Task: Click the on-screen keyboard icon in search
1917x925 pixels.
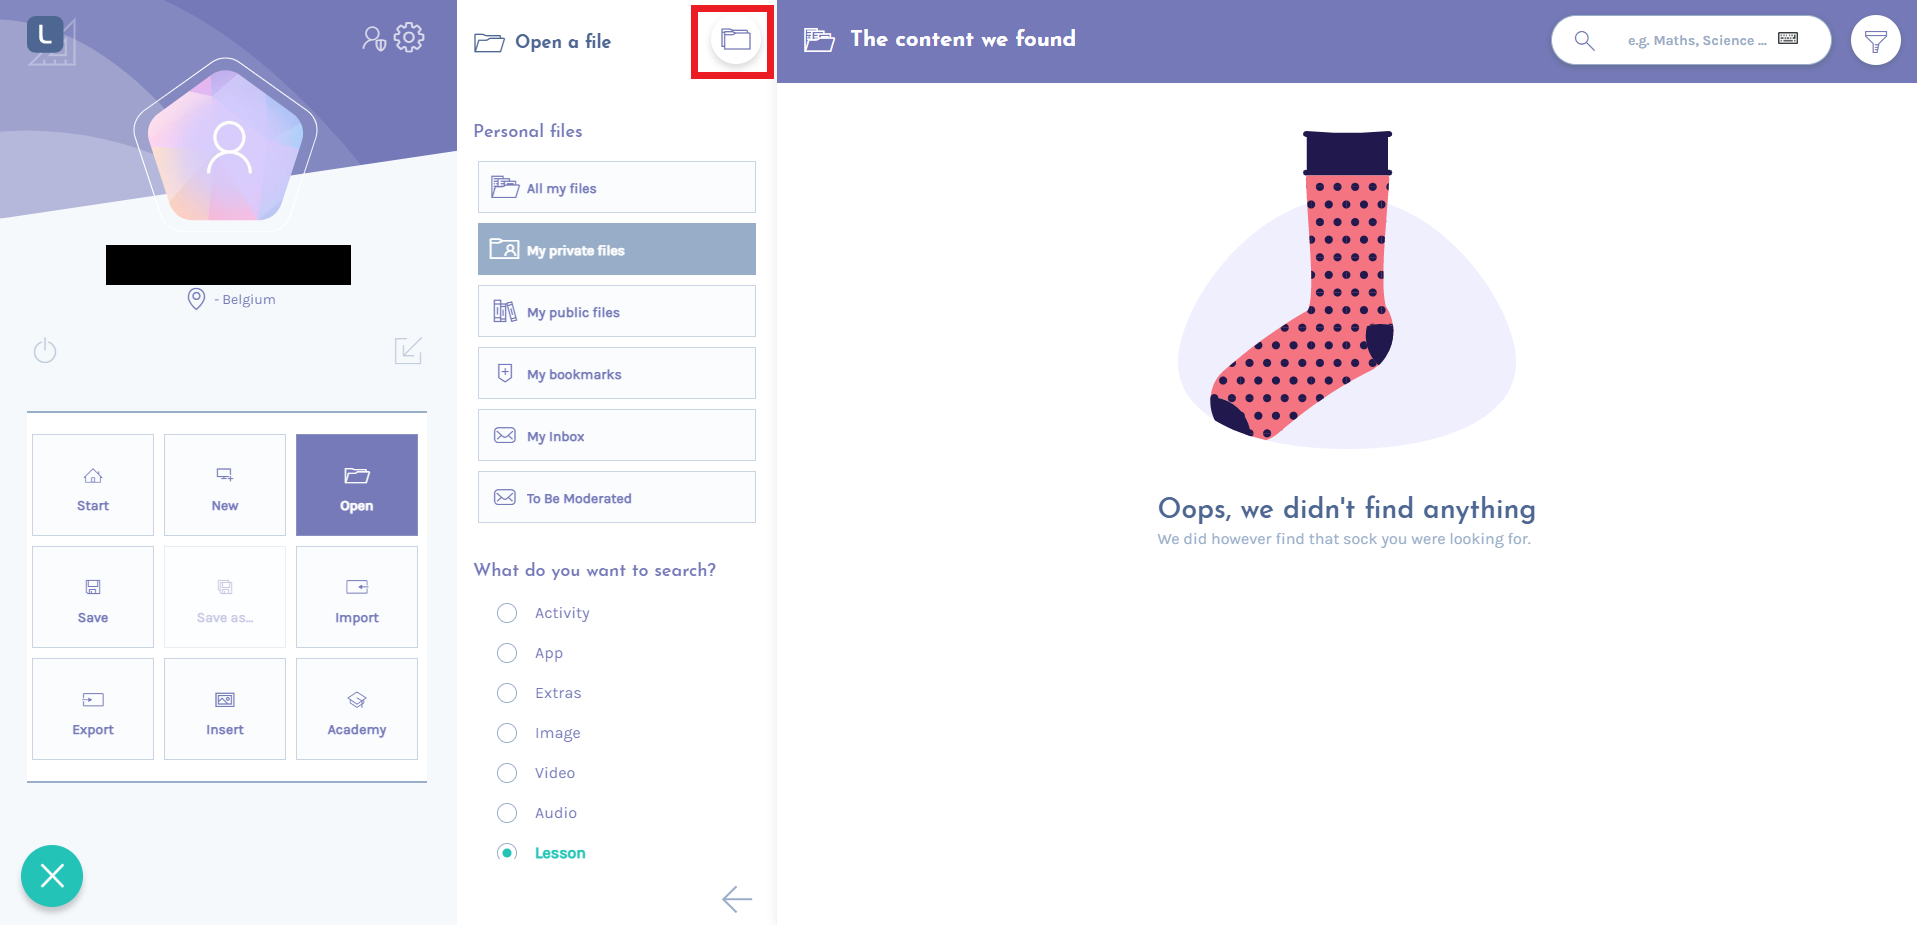Action: click(1788, 39)
